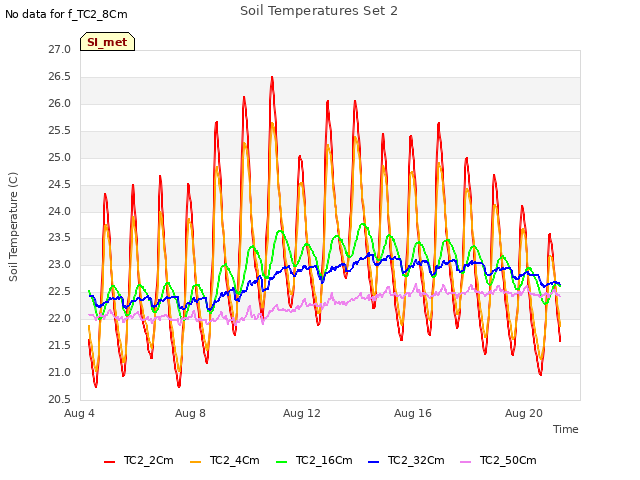Image resolution: width=640 pixels, height=480 pixels.
Task: Click the 22.5 y-axis tick label
Action: click(x=60, y=291)
